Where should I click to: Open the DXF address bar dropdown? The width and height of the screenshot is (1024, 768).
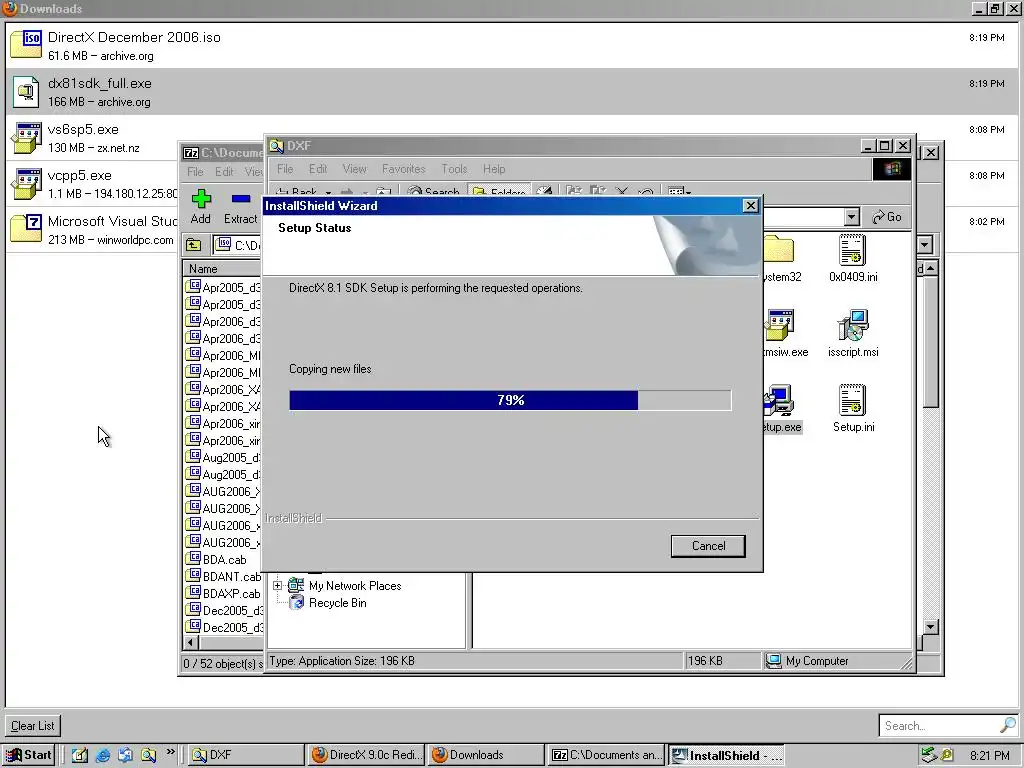coord(852,217)
